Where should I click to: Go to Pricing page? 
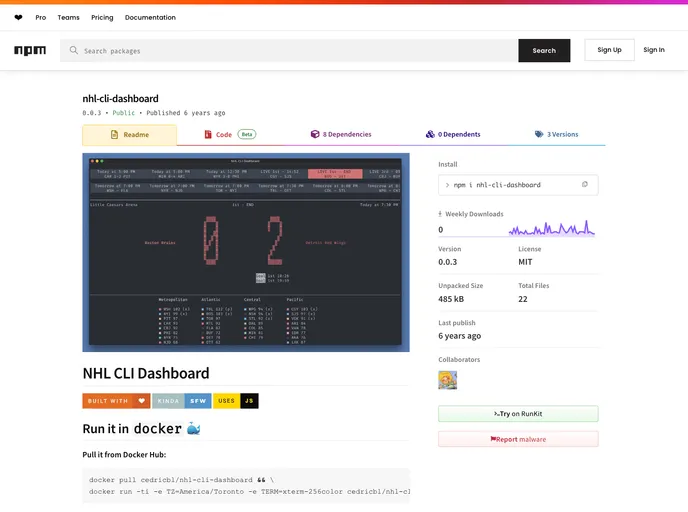click(x=102, y=18)
